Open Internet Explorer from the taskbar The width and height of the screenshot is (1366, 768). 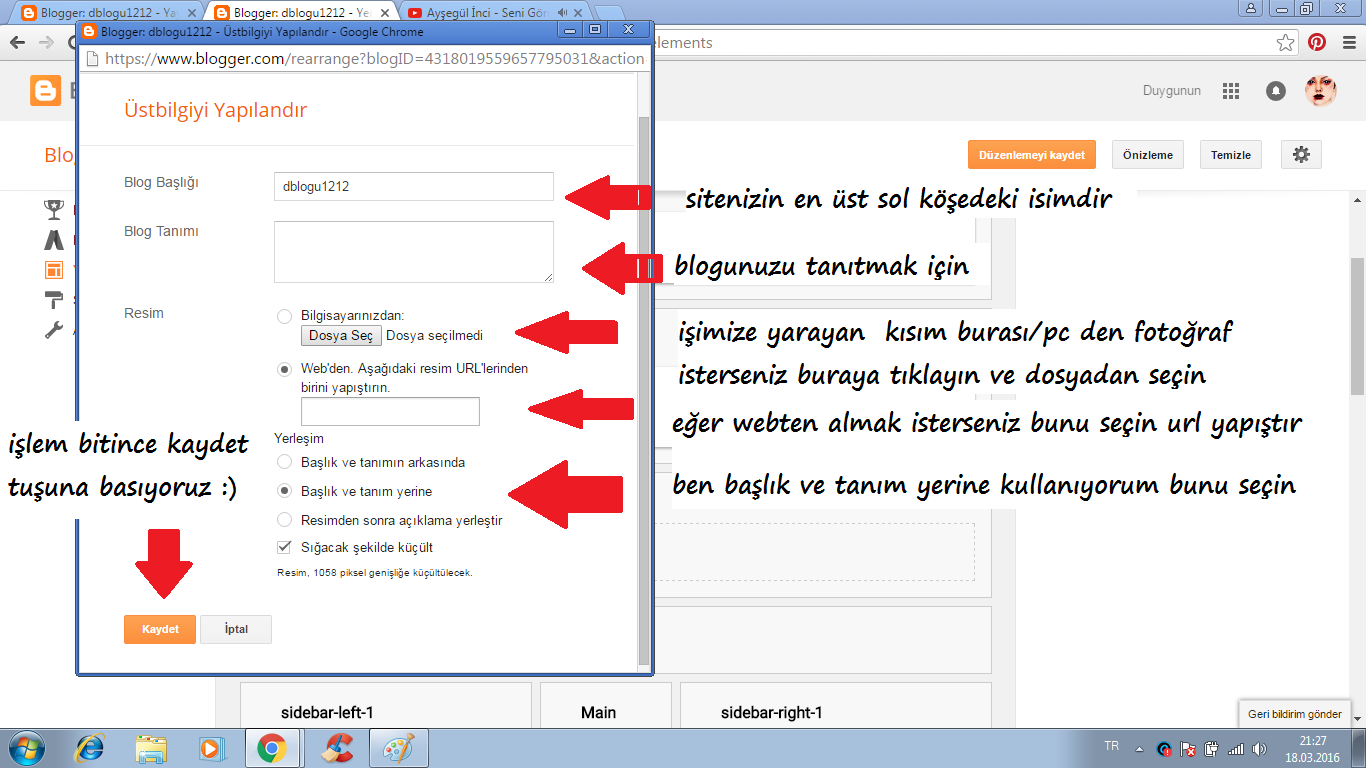91,748
